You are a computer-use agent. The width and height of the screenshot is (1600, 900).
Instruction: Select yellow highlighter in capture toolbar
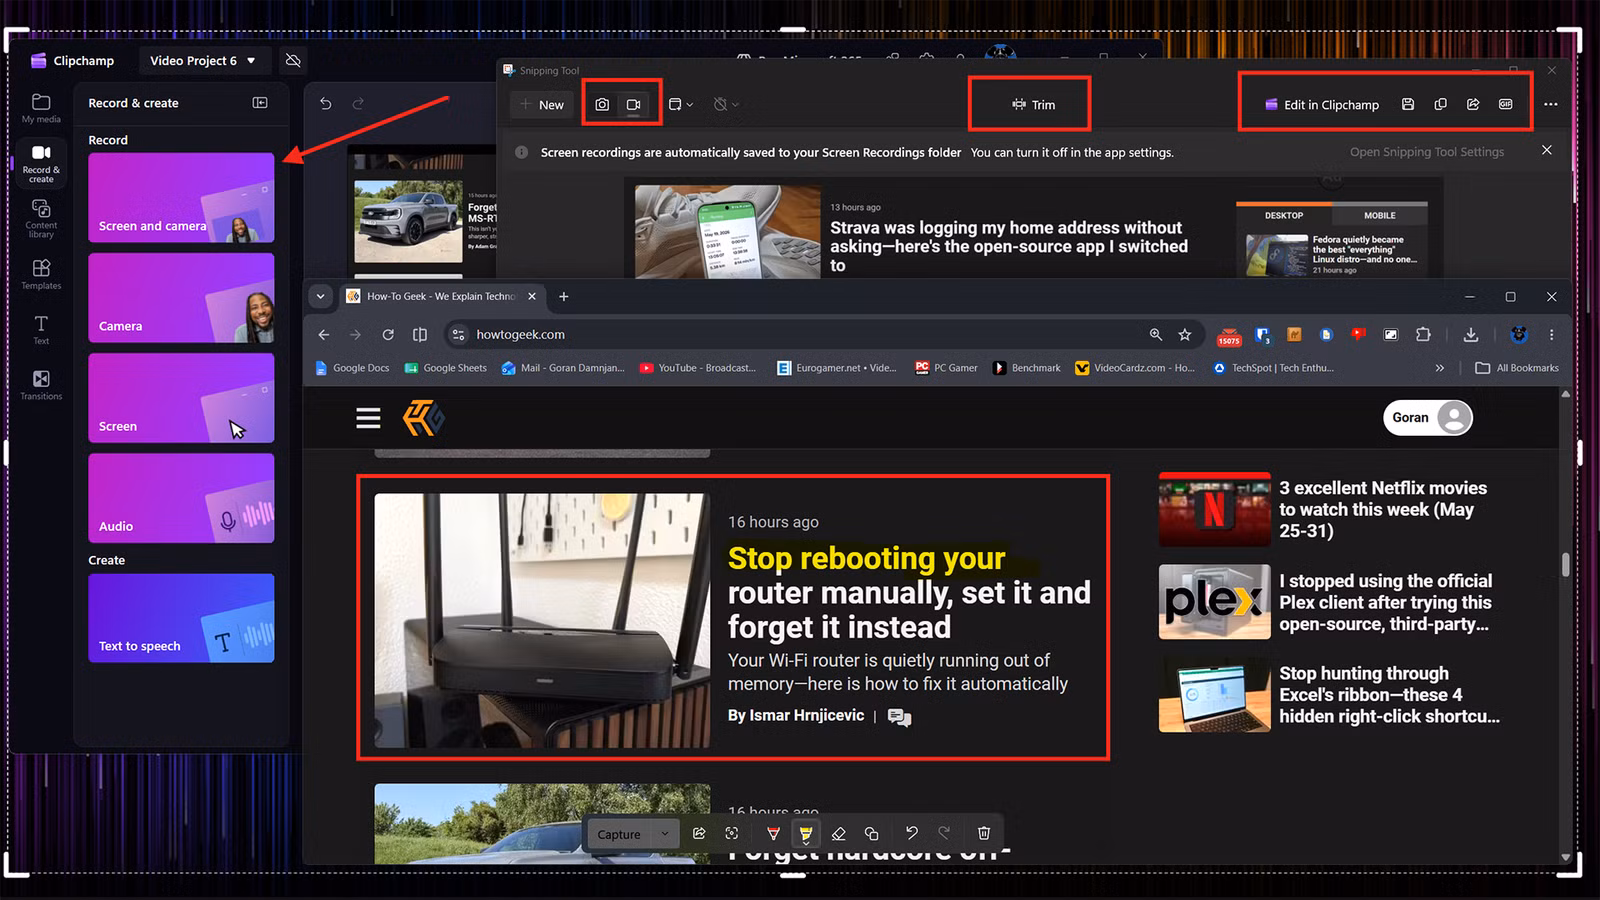[805, 833]
